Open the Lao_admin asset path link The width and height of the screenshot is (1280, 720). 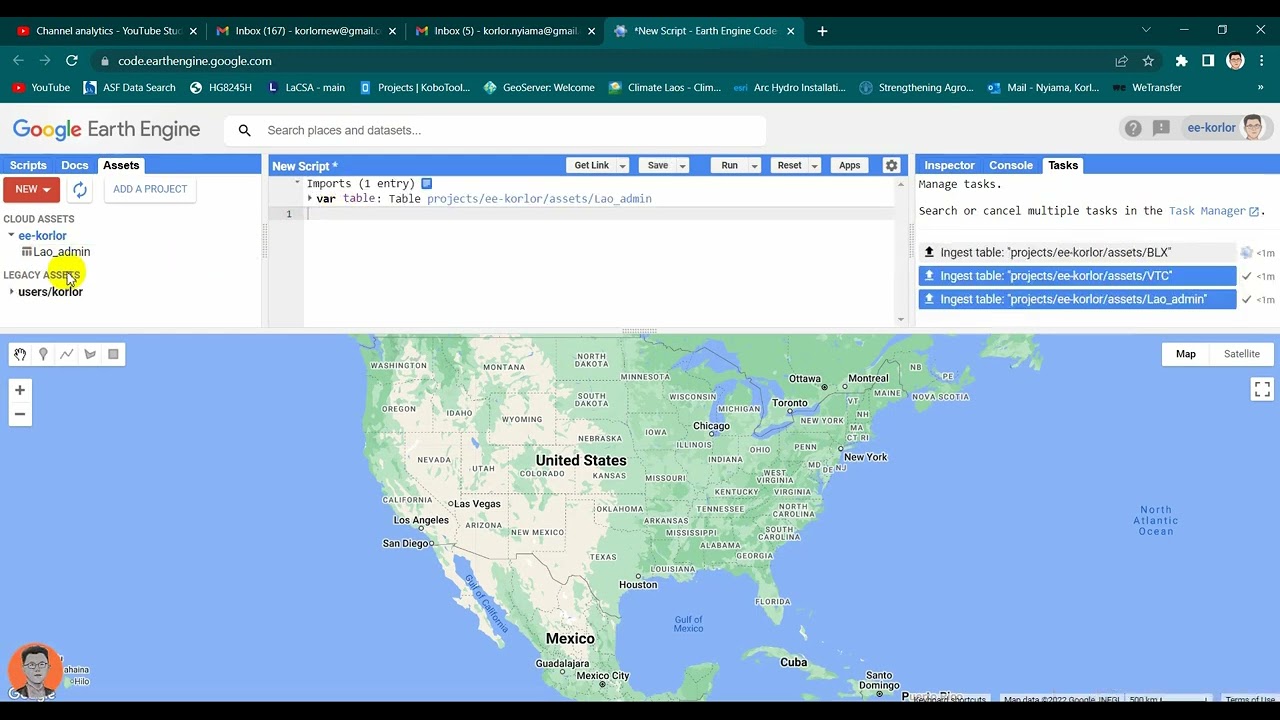539,199
